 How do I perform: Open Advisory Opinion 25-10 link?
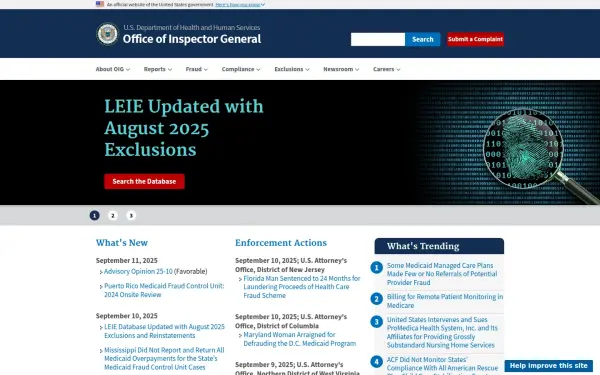[138, 271]
